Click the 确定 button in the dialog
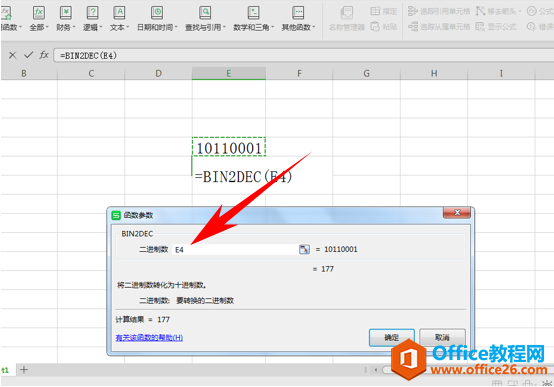 coord(391,338)
